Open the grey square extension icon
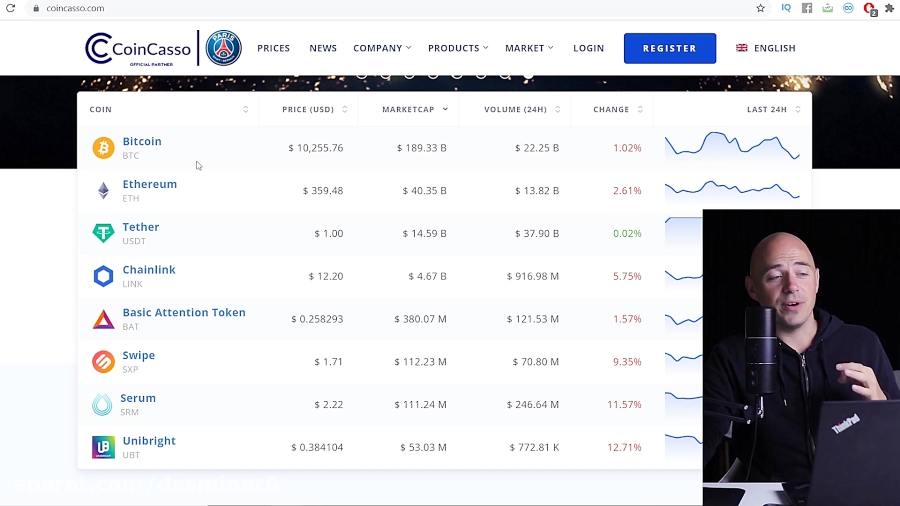The height and width of the screenshot is (506, 900). 807,8
